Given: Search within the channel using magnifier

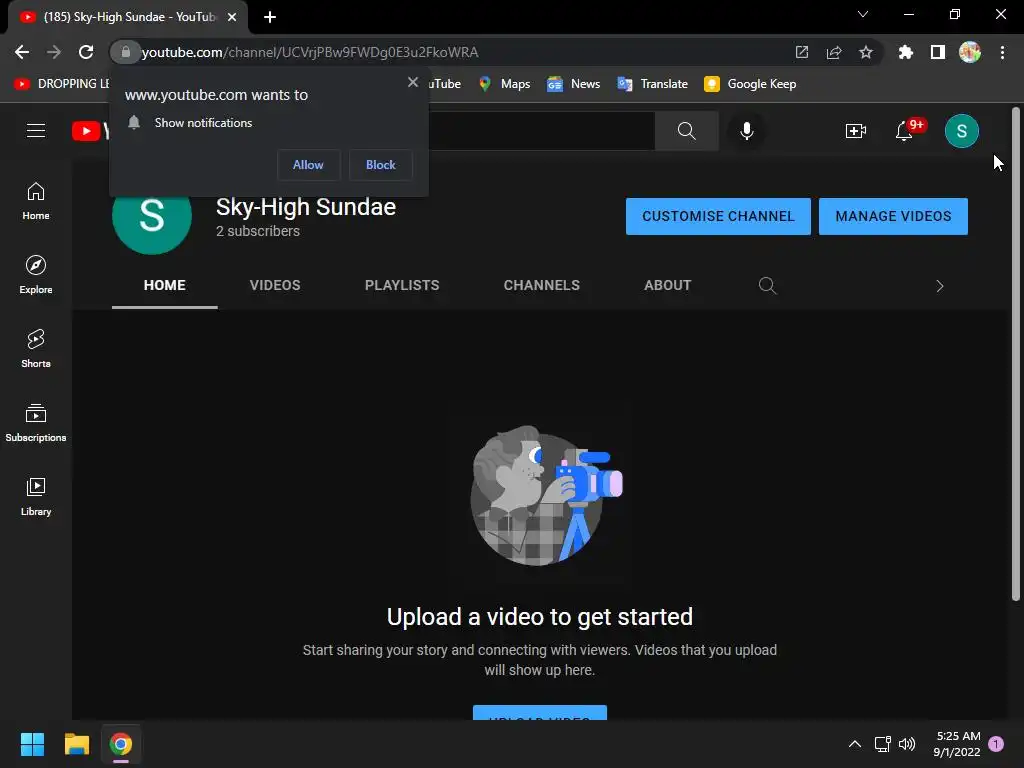Looking at the screenshot, I should click(767, 285).
